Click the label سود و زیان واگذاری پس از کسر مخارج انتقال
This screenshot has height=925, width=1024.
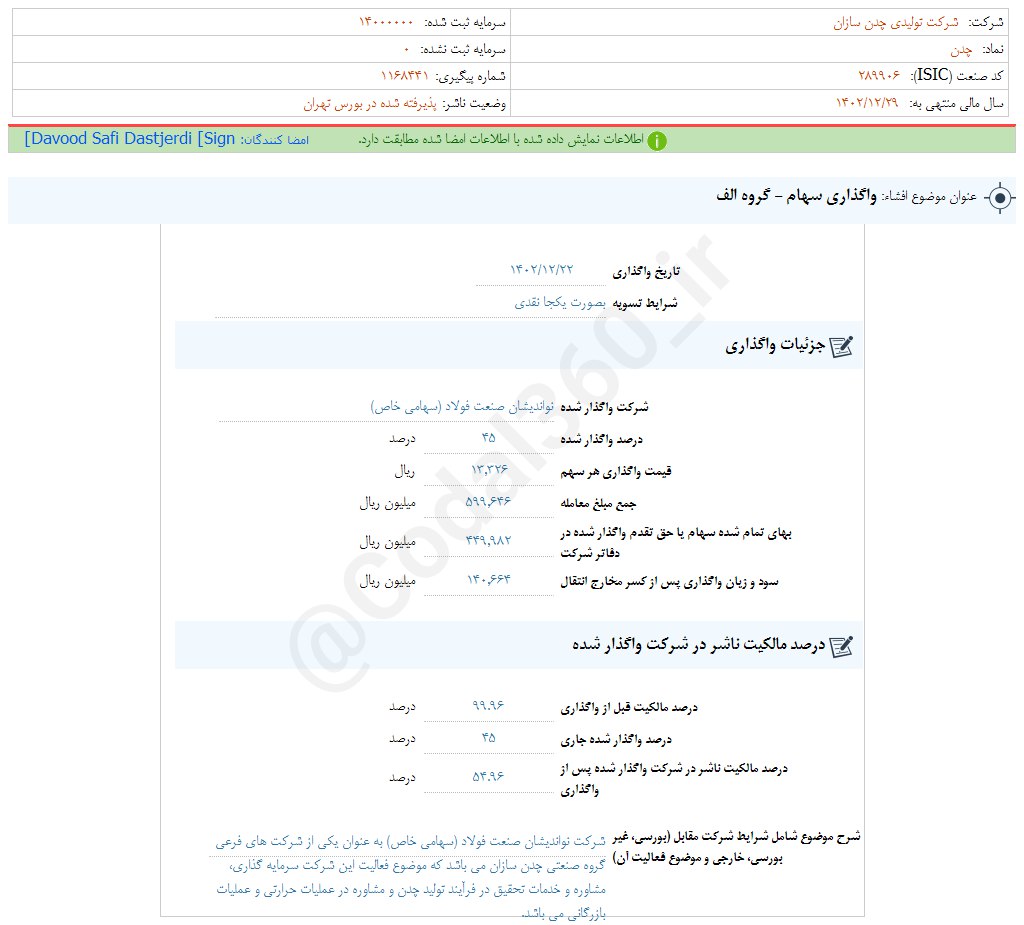669,581
